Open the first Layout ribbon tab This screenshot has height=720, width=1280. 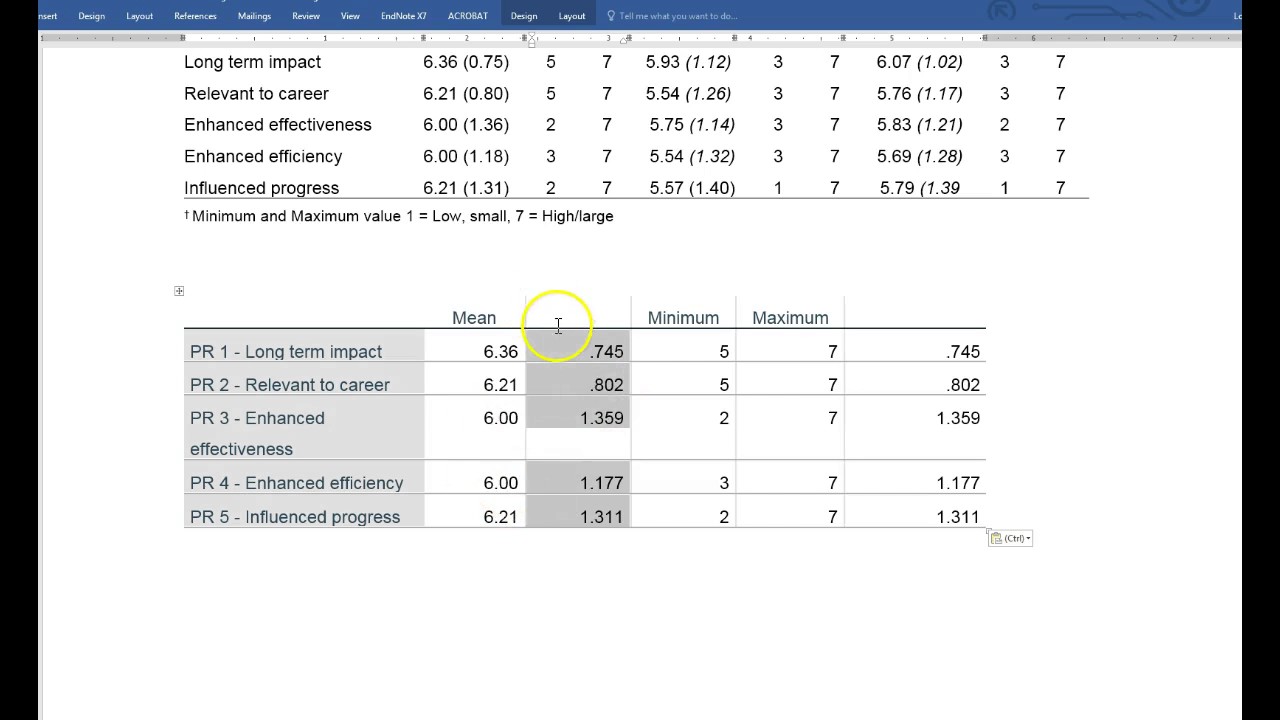(x=140, y=16)
